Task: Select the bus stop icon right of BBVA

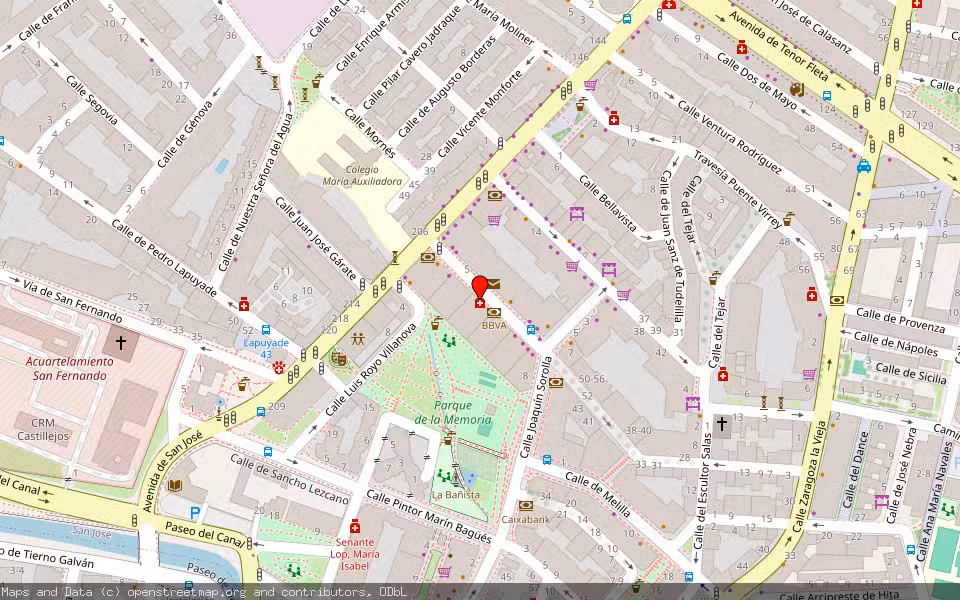Action: pyautogui.click(x=531, y=330)
